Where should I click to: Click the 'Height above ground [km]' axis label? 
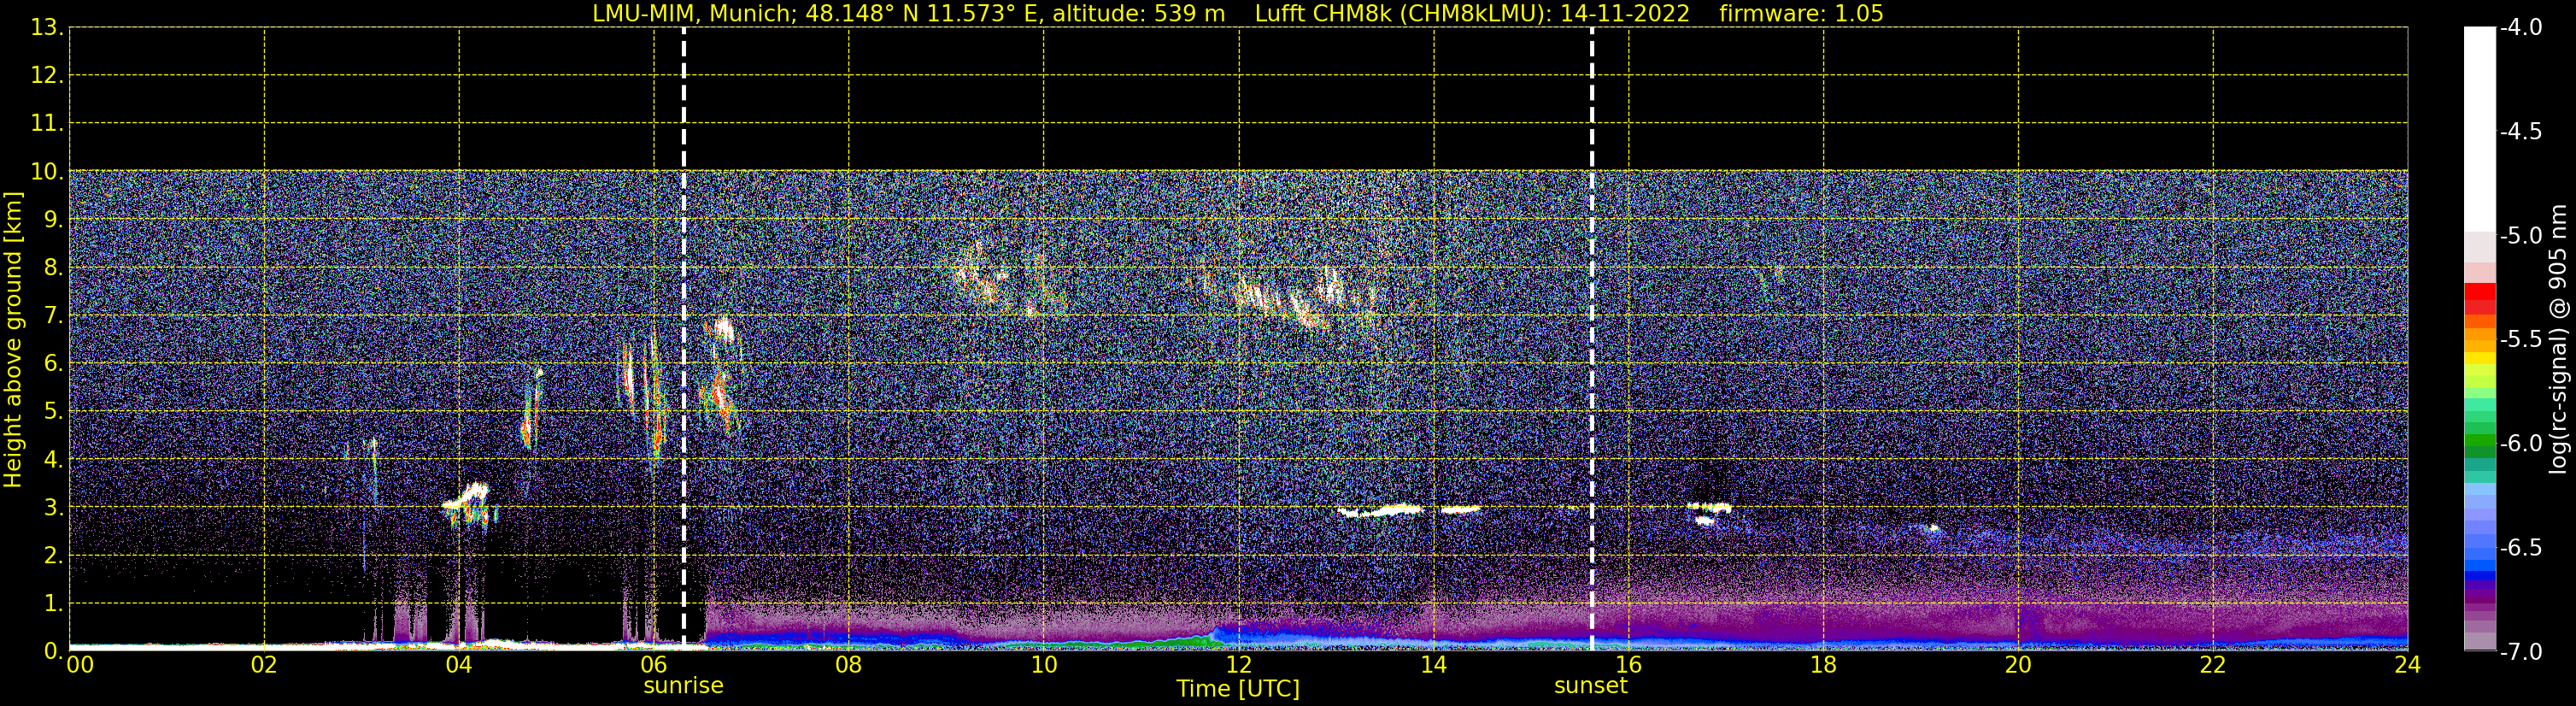[x=13, y=340]
